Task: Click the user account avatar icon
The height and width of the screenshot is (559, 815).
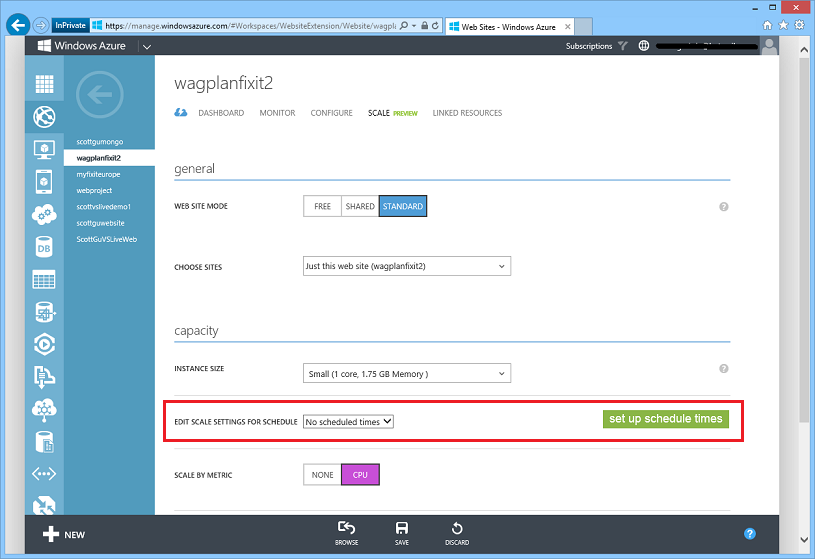Action: (769, 46)
